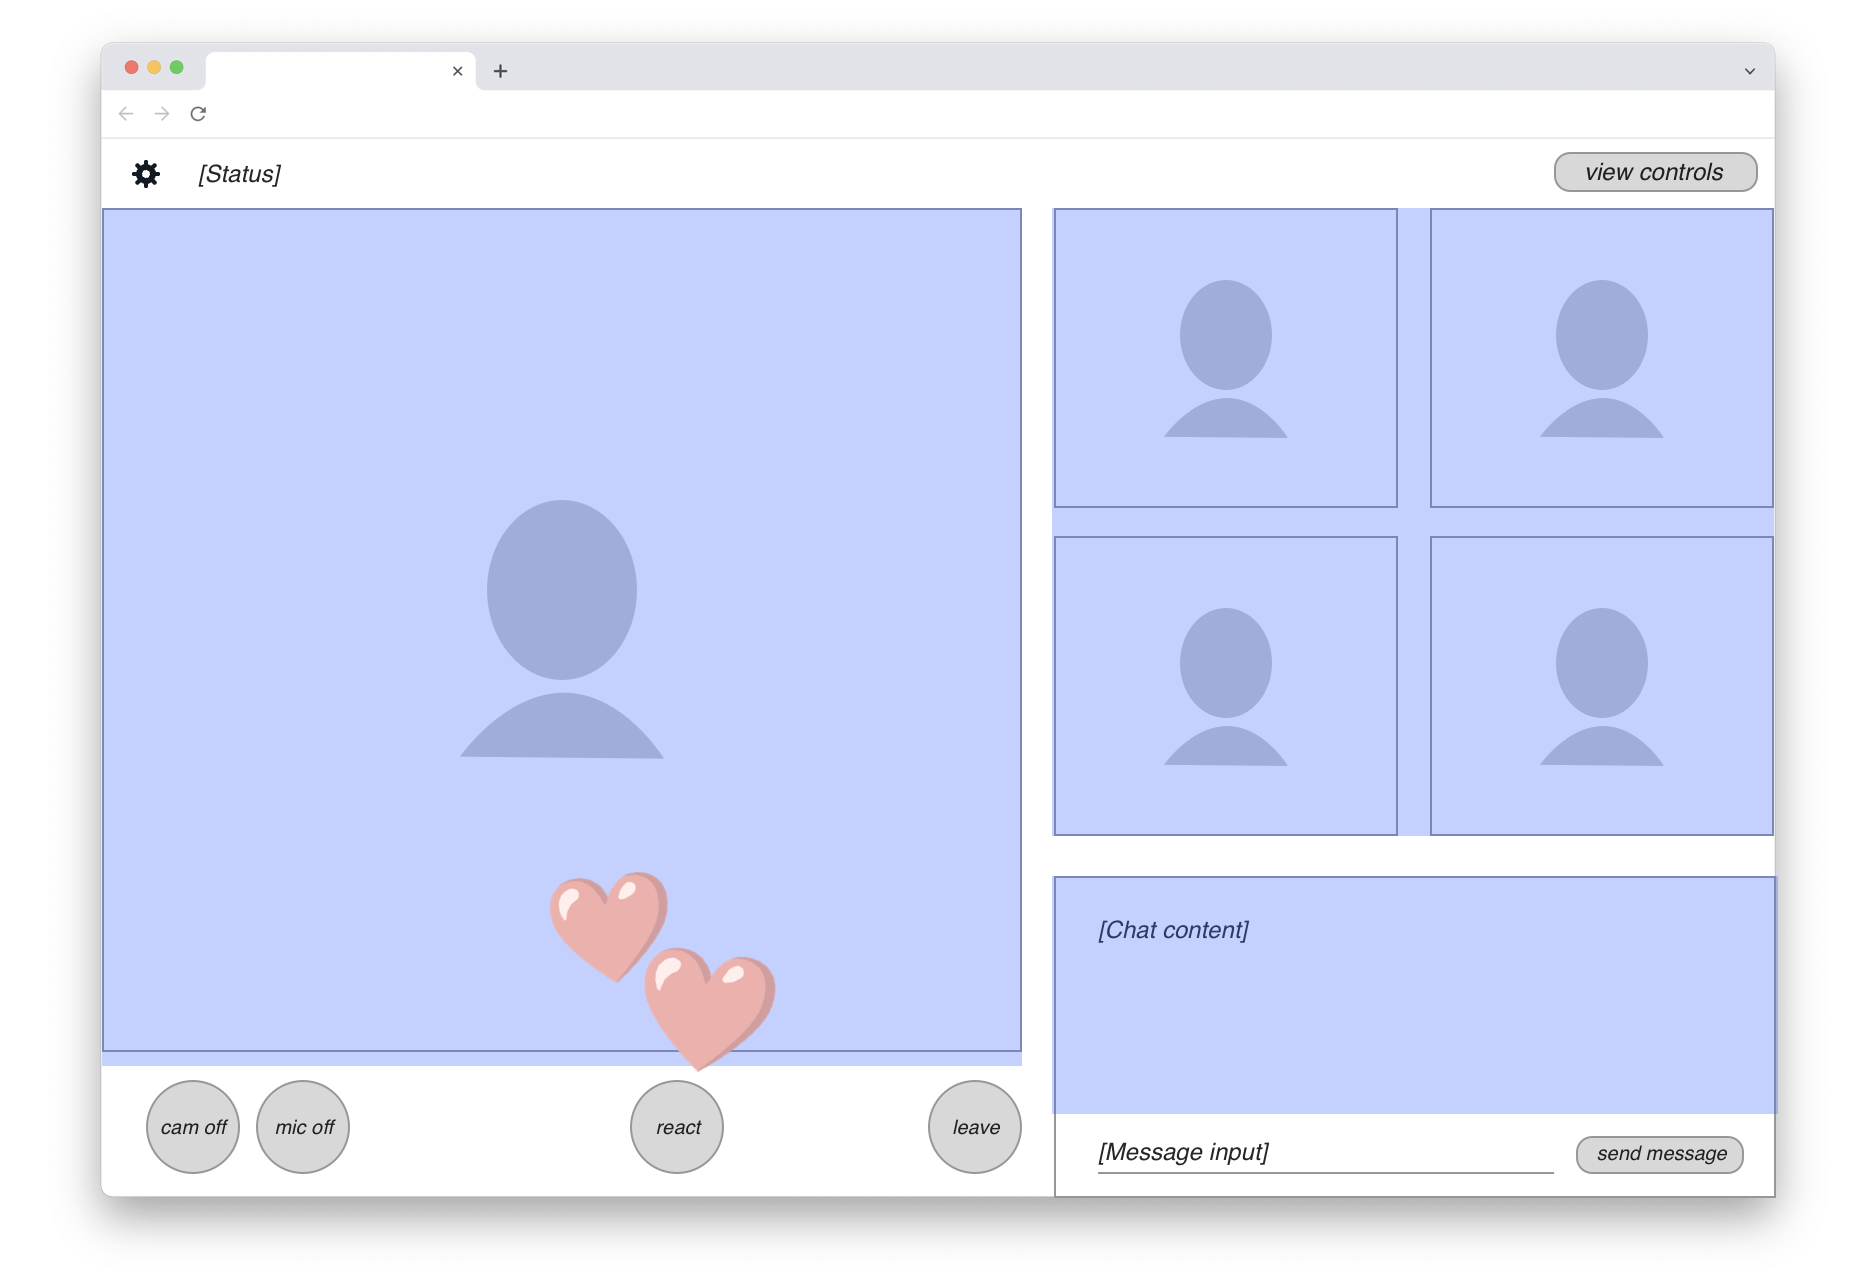The height and width of the screenshot is (1280, 1874).
Task: Open a new tab with the plus icon
Action: point(500,71)
